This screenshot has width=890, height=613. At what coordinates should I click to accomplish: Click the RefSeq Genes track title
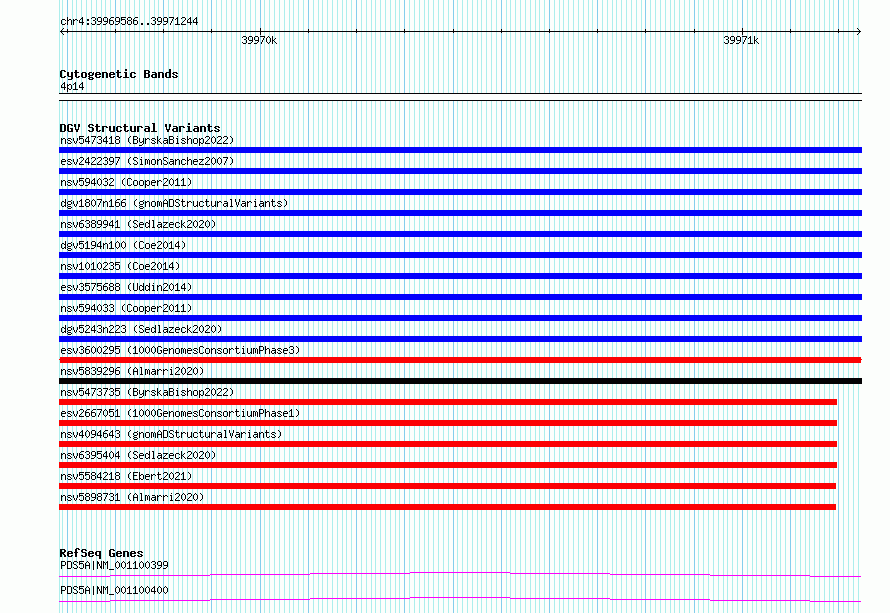click(x=101, y=553)
